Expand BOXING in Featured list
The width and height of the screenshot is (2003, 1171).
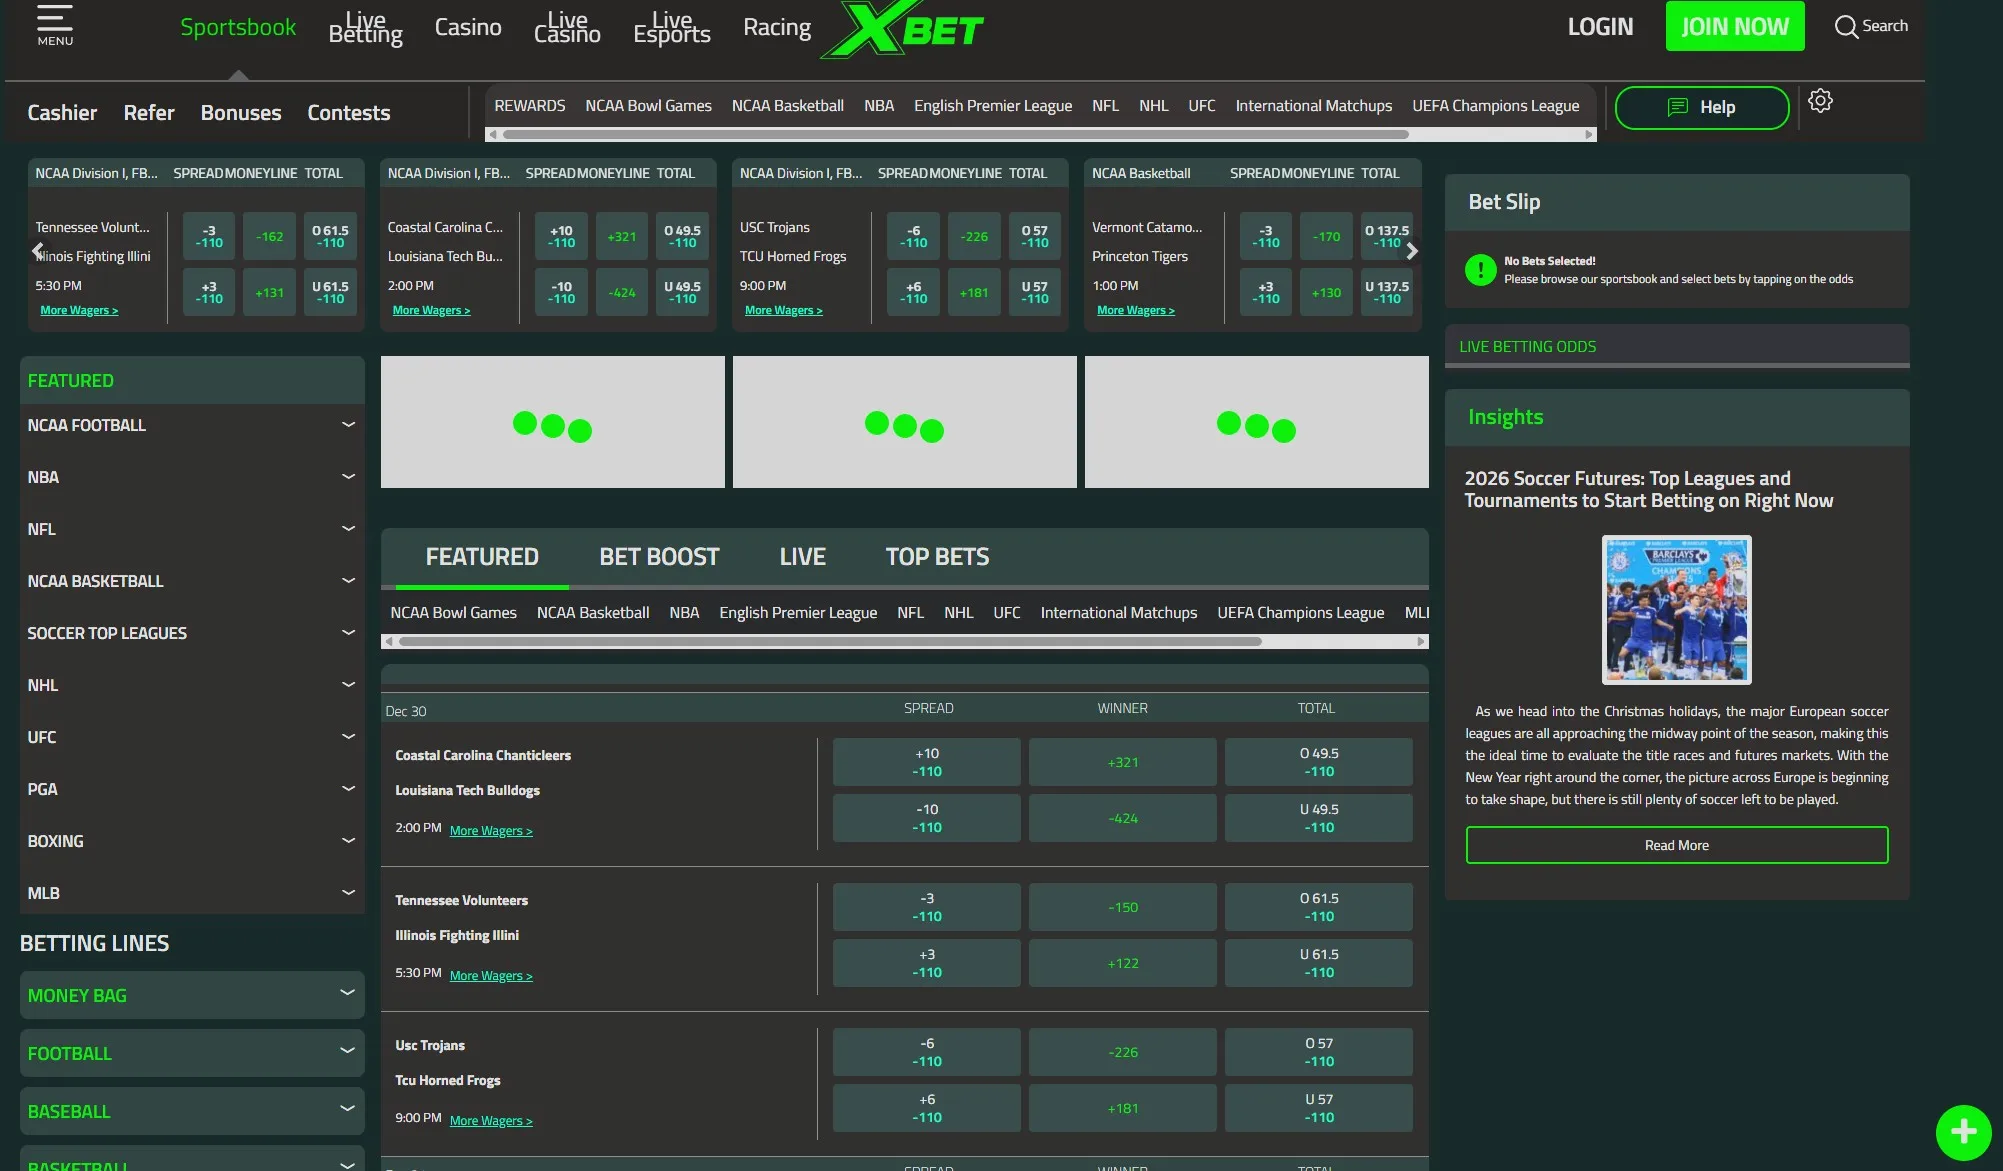tap(192, 841)
